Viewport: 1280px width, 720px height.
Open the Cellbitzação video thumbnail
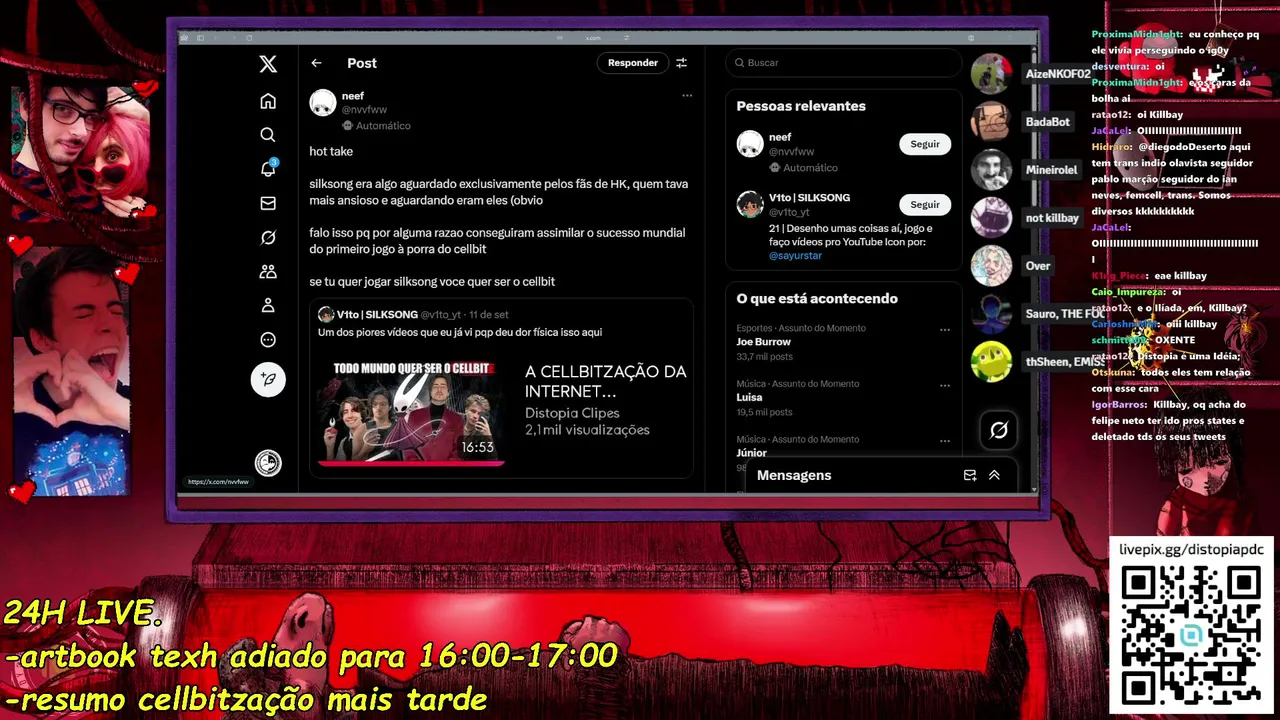point(411,413)
